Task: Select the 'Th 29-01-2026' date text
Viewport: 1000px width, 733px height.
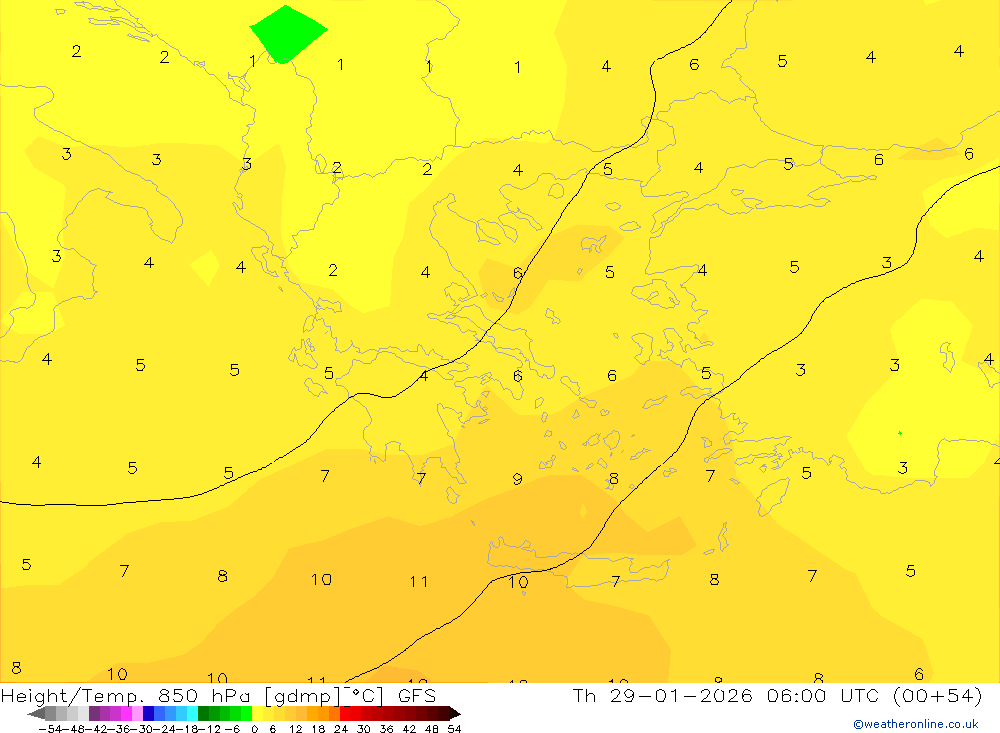Action: pyautogui.click(x=663, y=695)
